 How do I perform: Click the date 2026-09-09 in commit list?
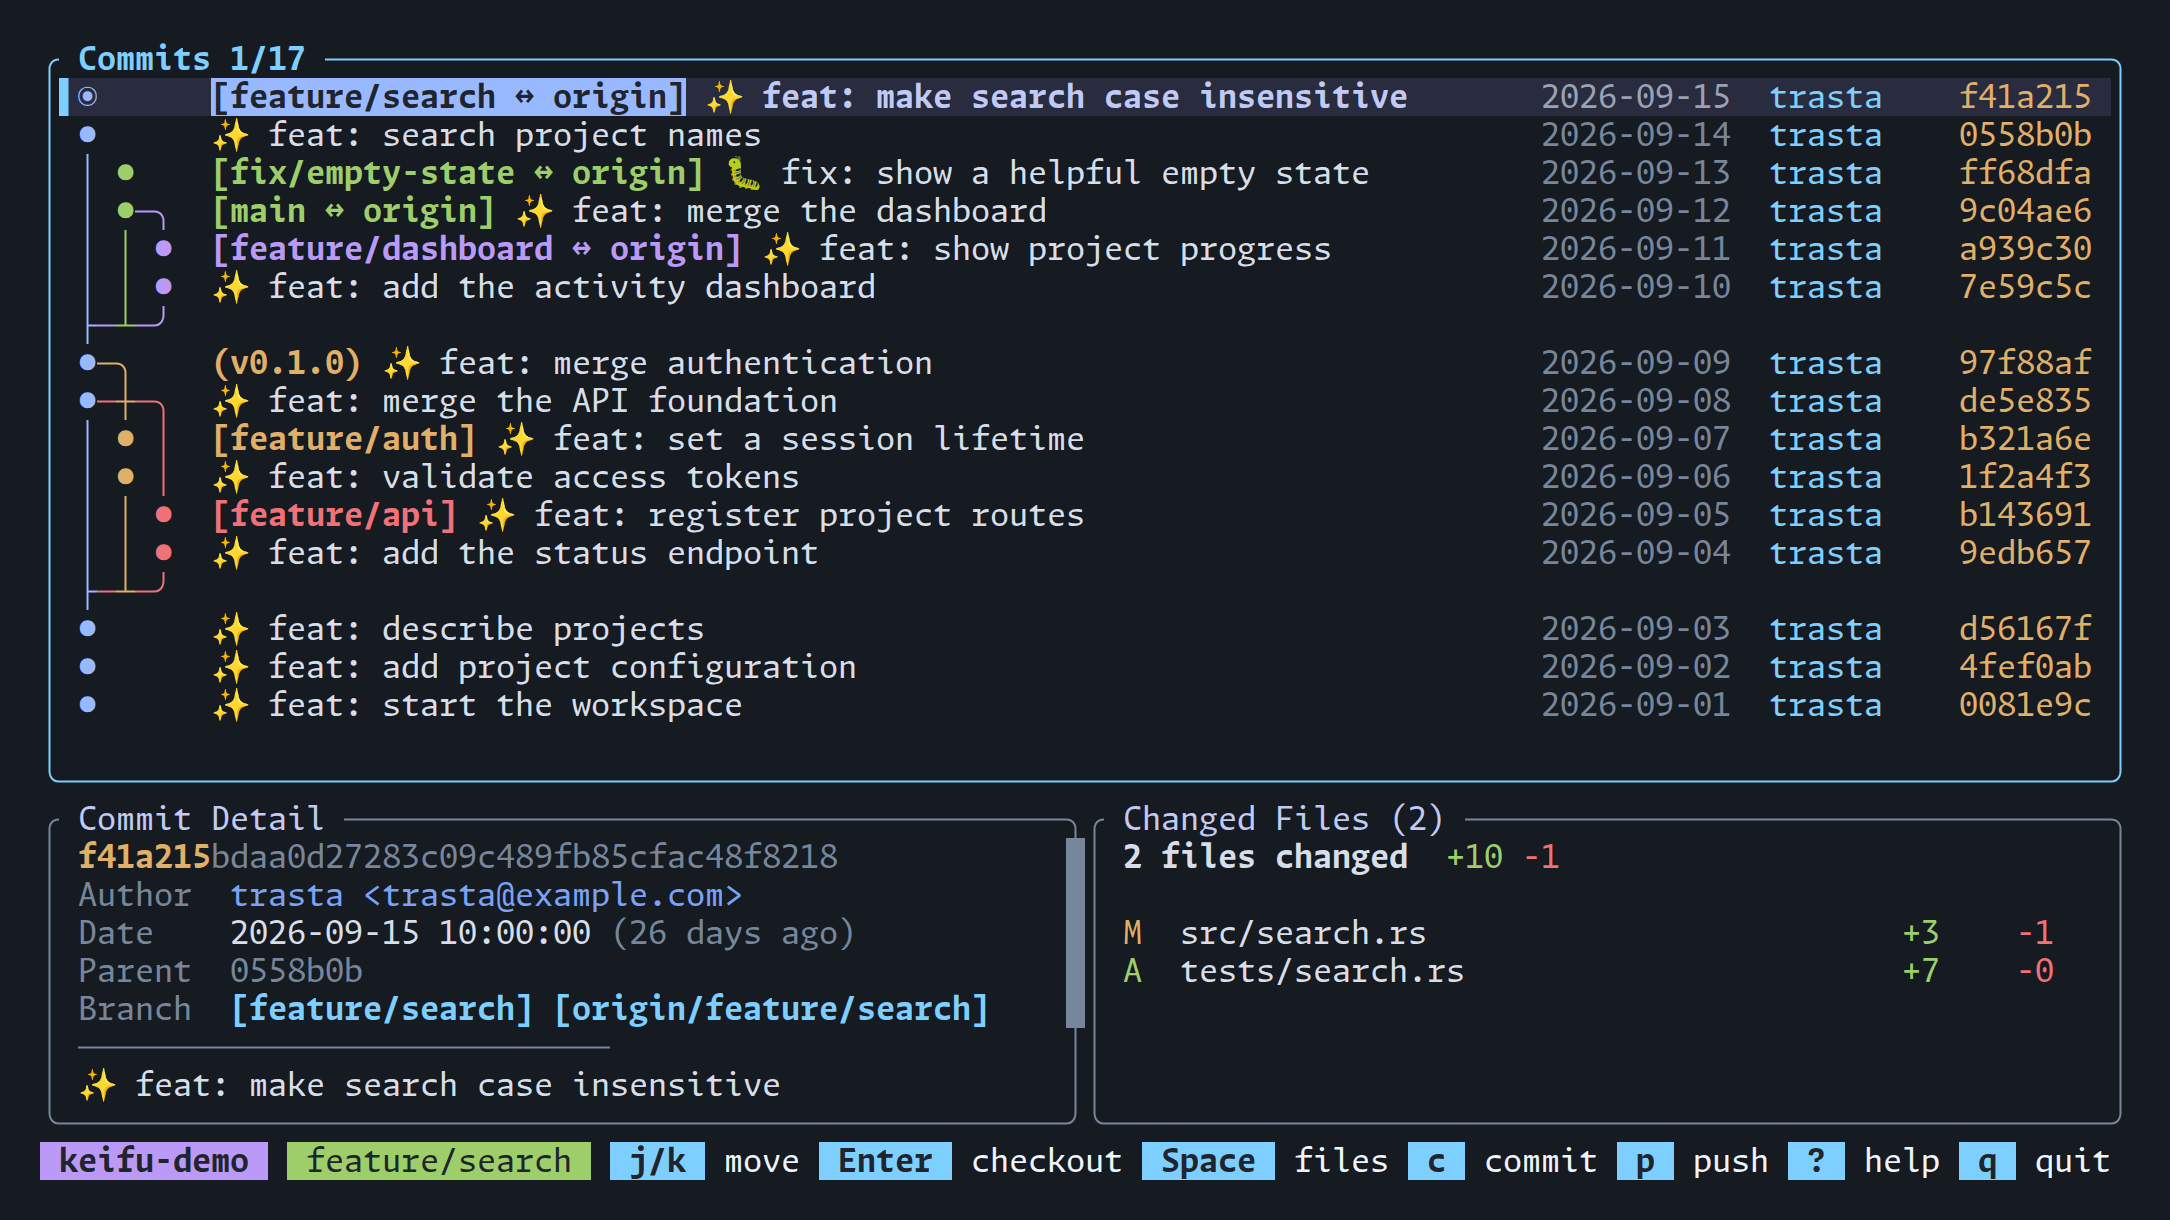pos(1636,363)
